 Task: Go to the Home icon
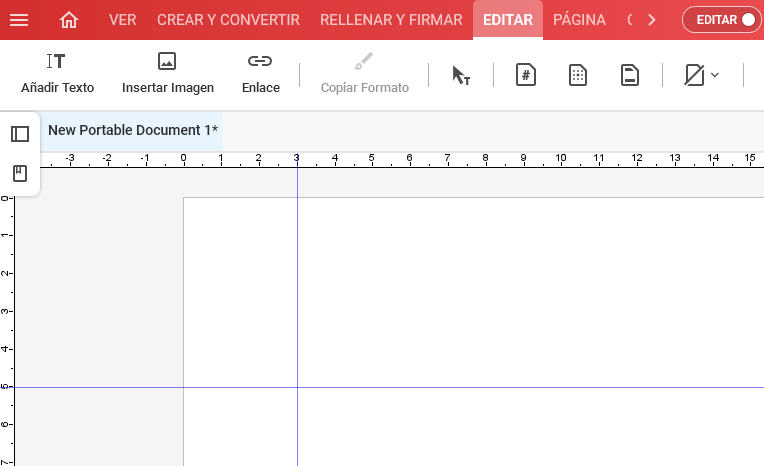[69, 20]
